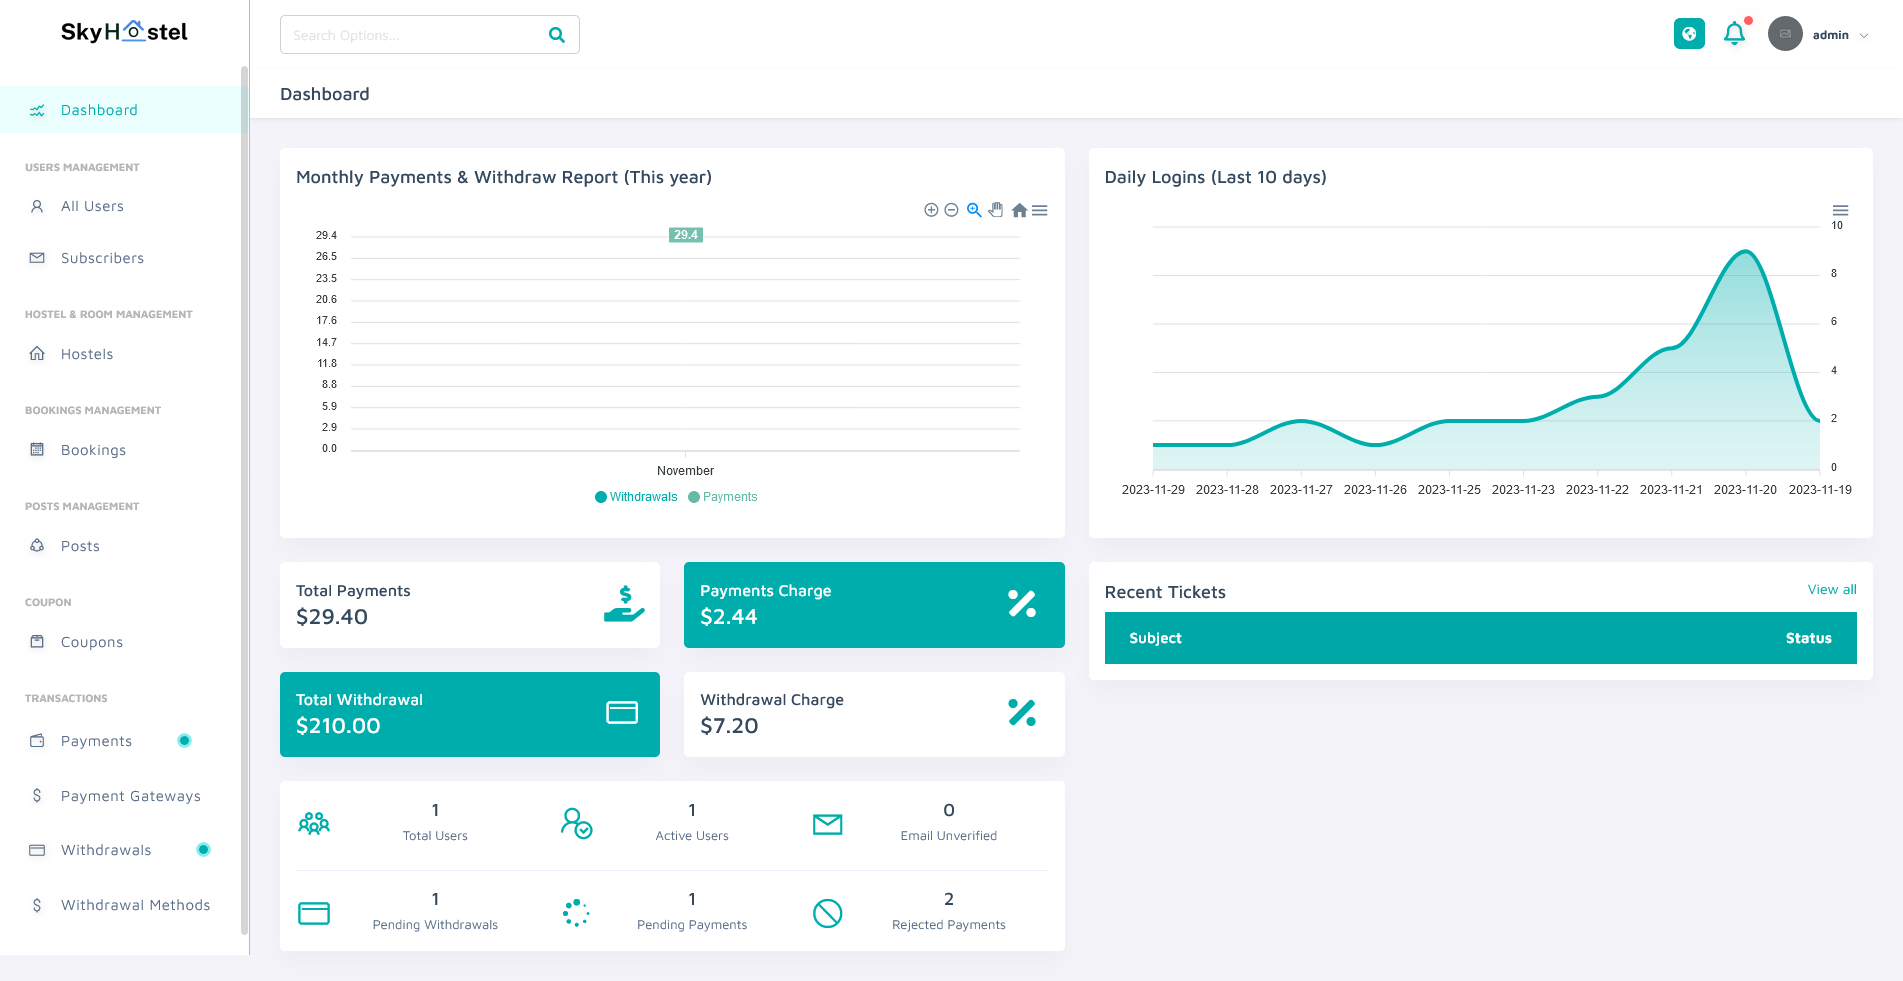
Task: Go to All Users in sidebar
Action: pos(92,206)
